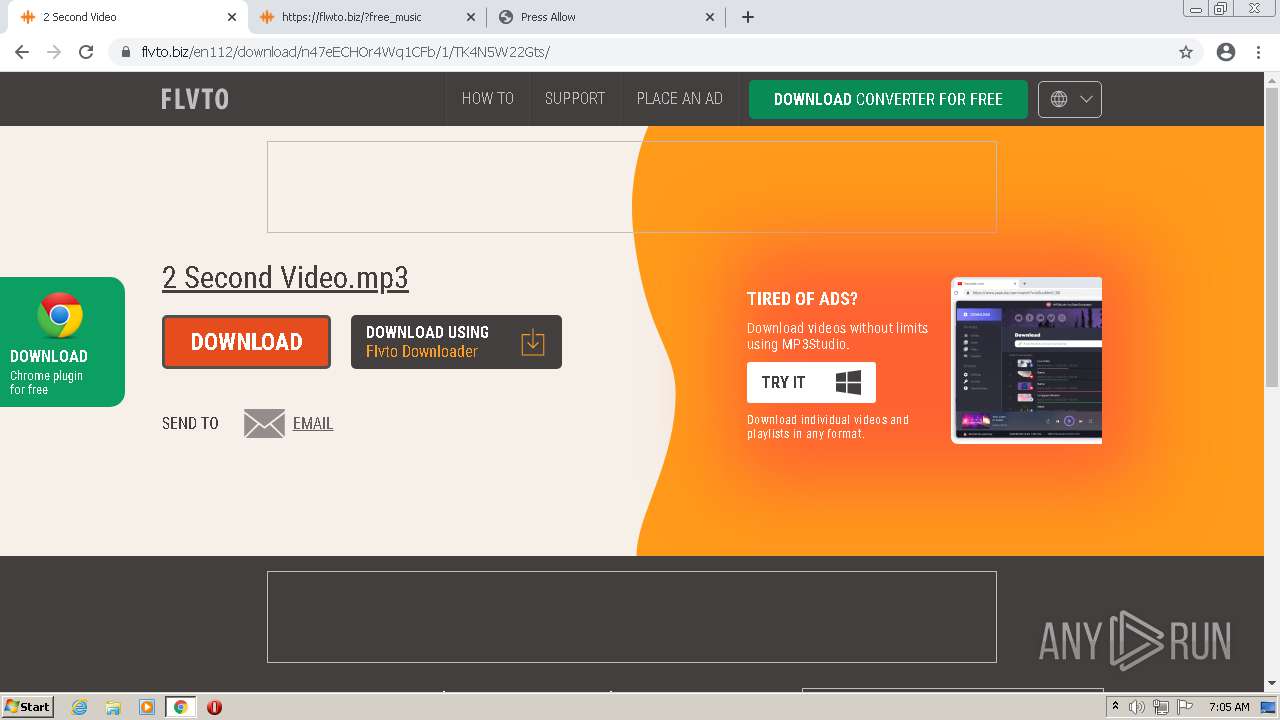Open the language globe dropdown
The width and height of the screenshot is (1280, 720).
[x=1070, y=99]
